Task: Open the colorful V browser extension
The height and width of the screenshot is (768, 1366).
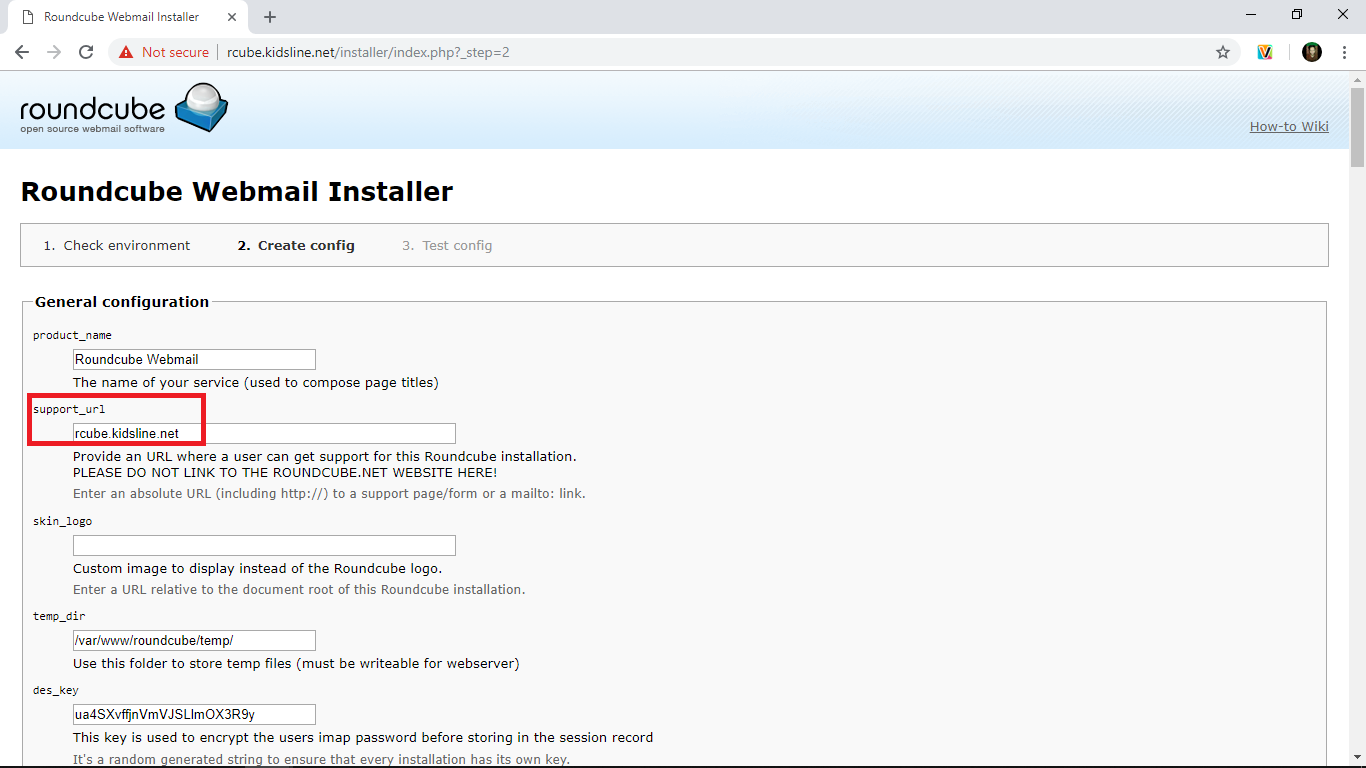Action: click(x=1265, y=52)
